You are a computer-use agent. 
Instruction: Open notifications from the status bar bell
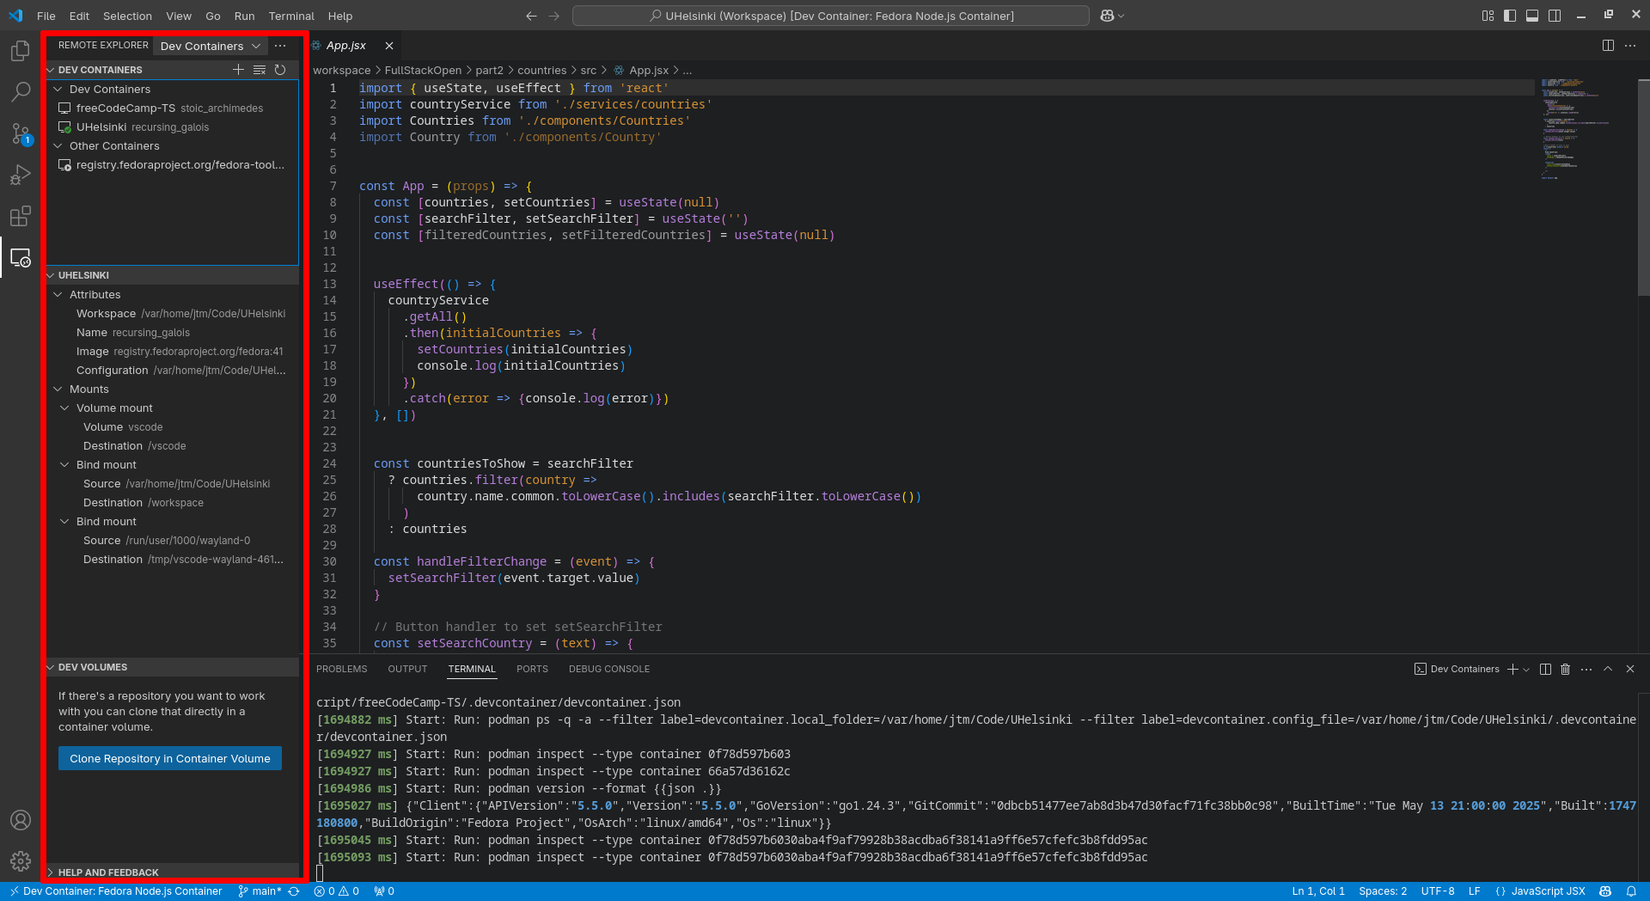click(1632, 891)
